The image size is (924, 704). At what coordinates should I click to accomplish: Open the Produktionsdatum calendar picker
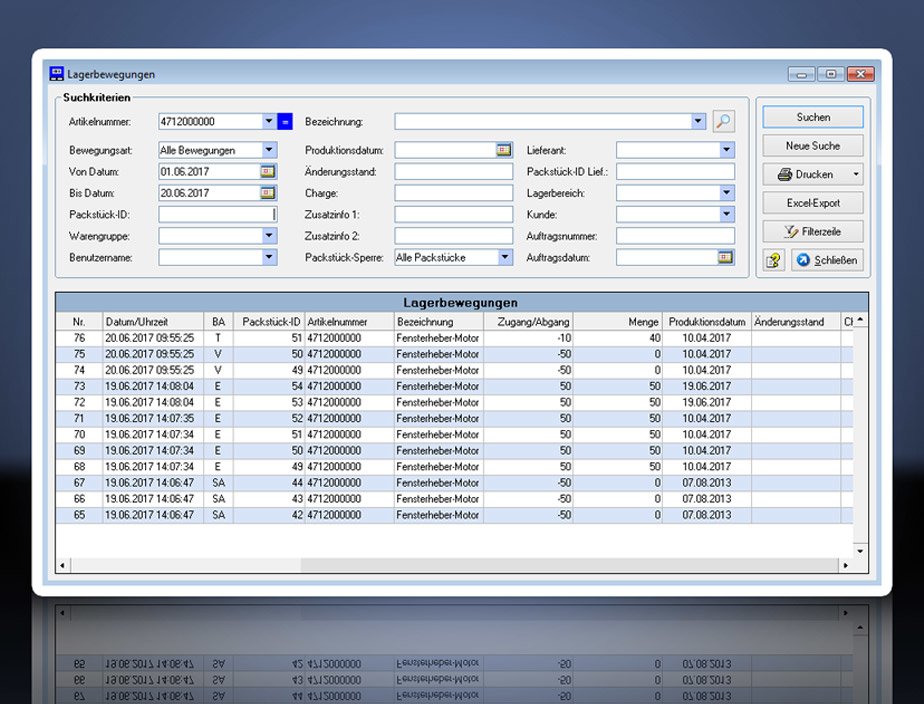[x=504, y=150]
